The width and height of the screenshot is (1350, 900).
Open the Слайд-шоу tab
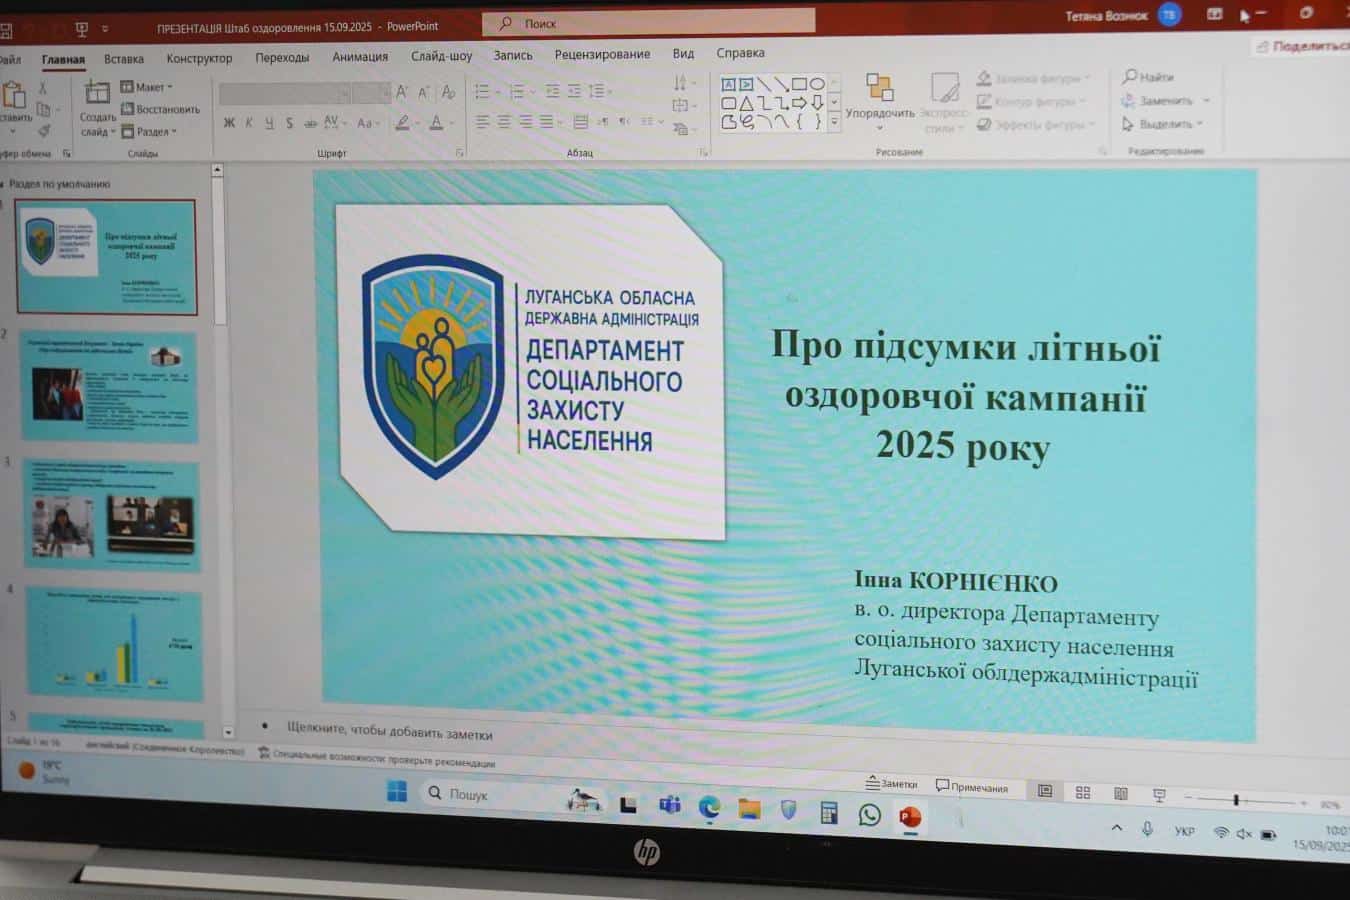point(441,56)
